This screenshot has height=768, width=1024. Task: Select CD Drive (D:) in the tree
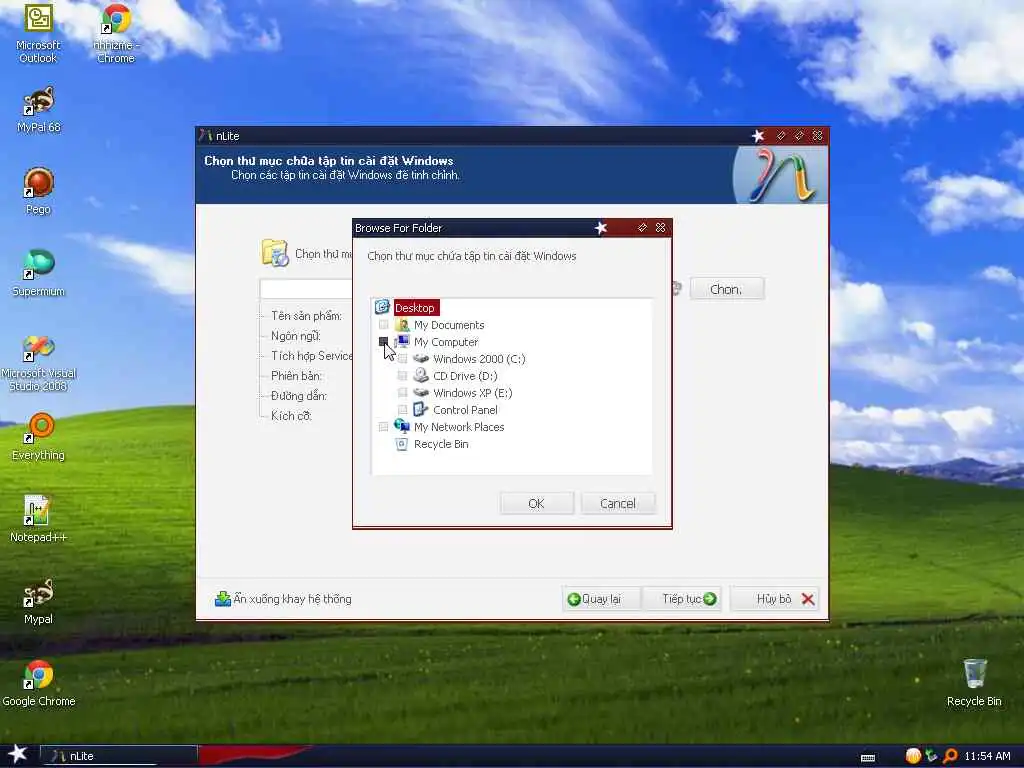click(x=465, y=376)
